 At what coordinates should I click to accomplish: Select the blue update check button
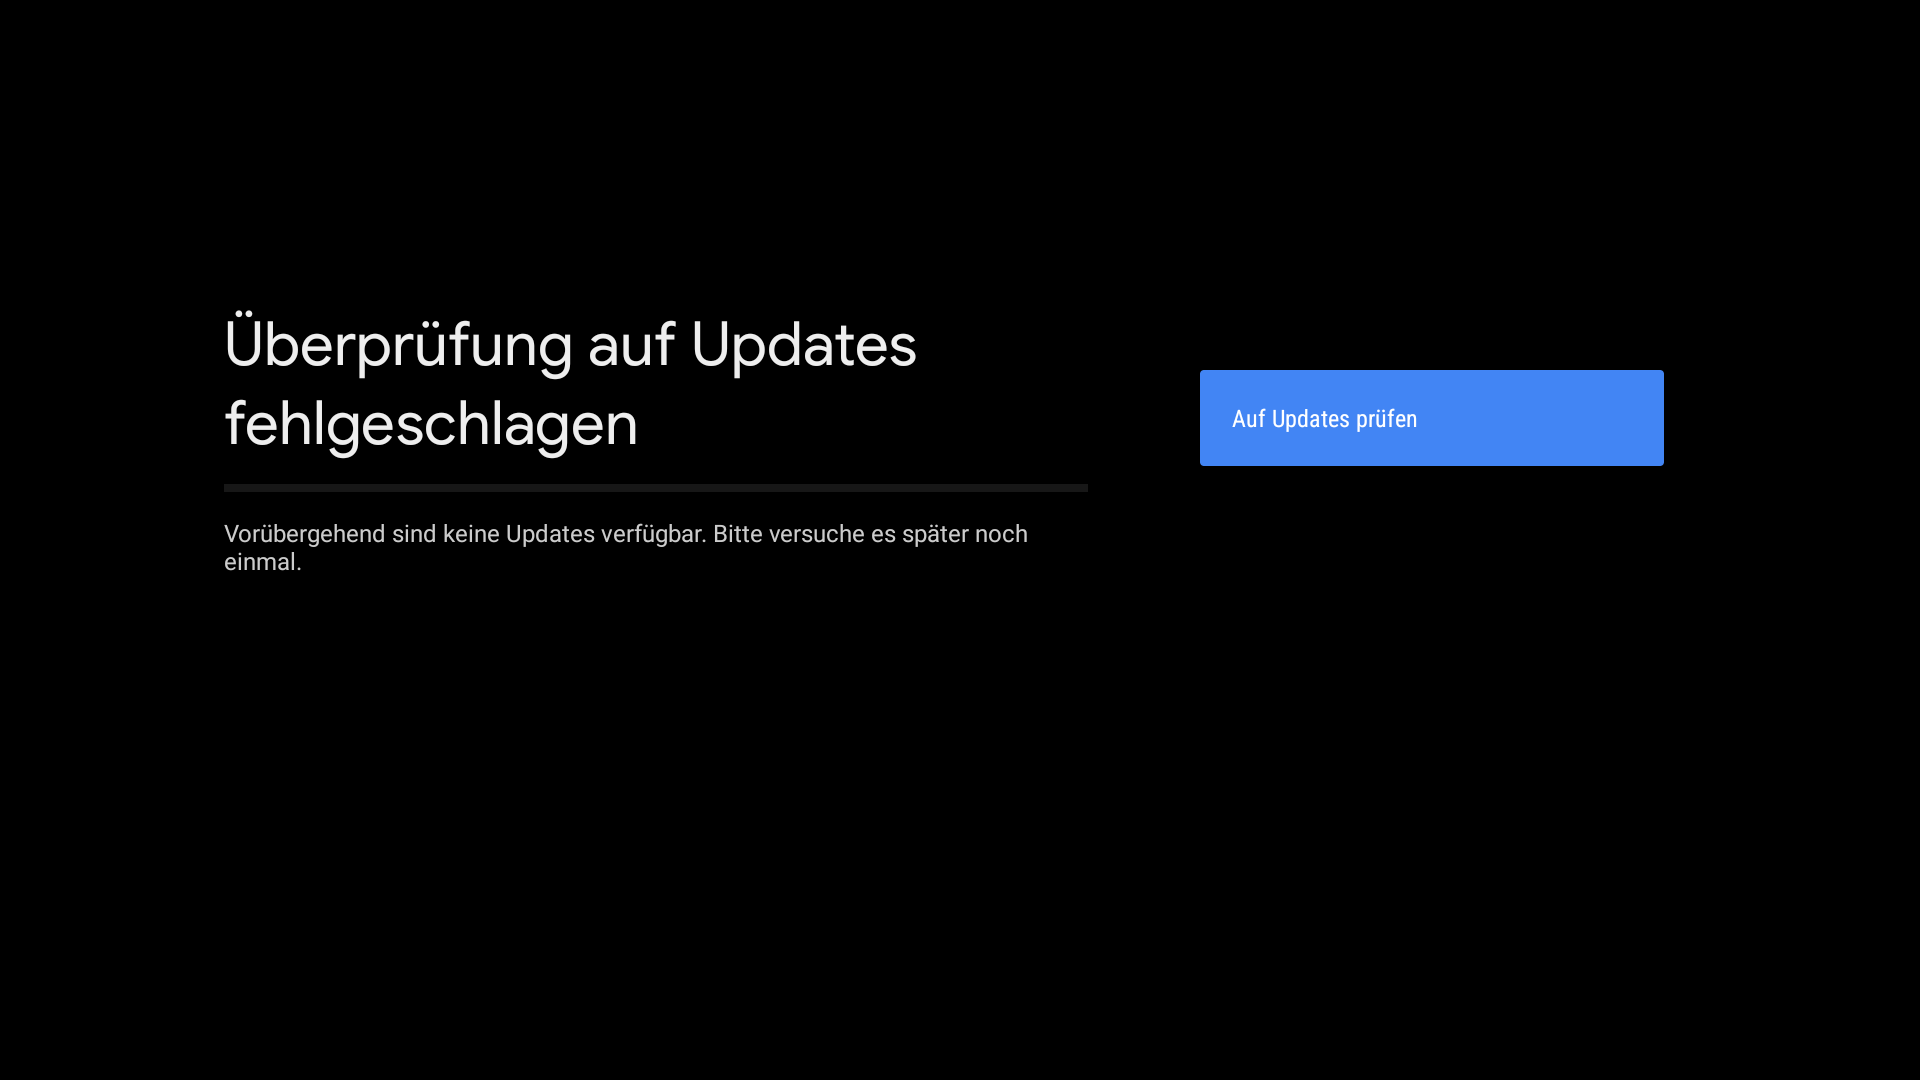[1431, 418]
